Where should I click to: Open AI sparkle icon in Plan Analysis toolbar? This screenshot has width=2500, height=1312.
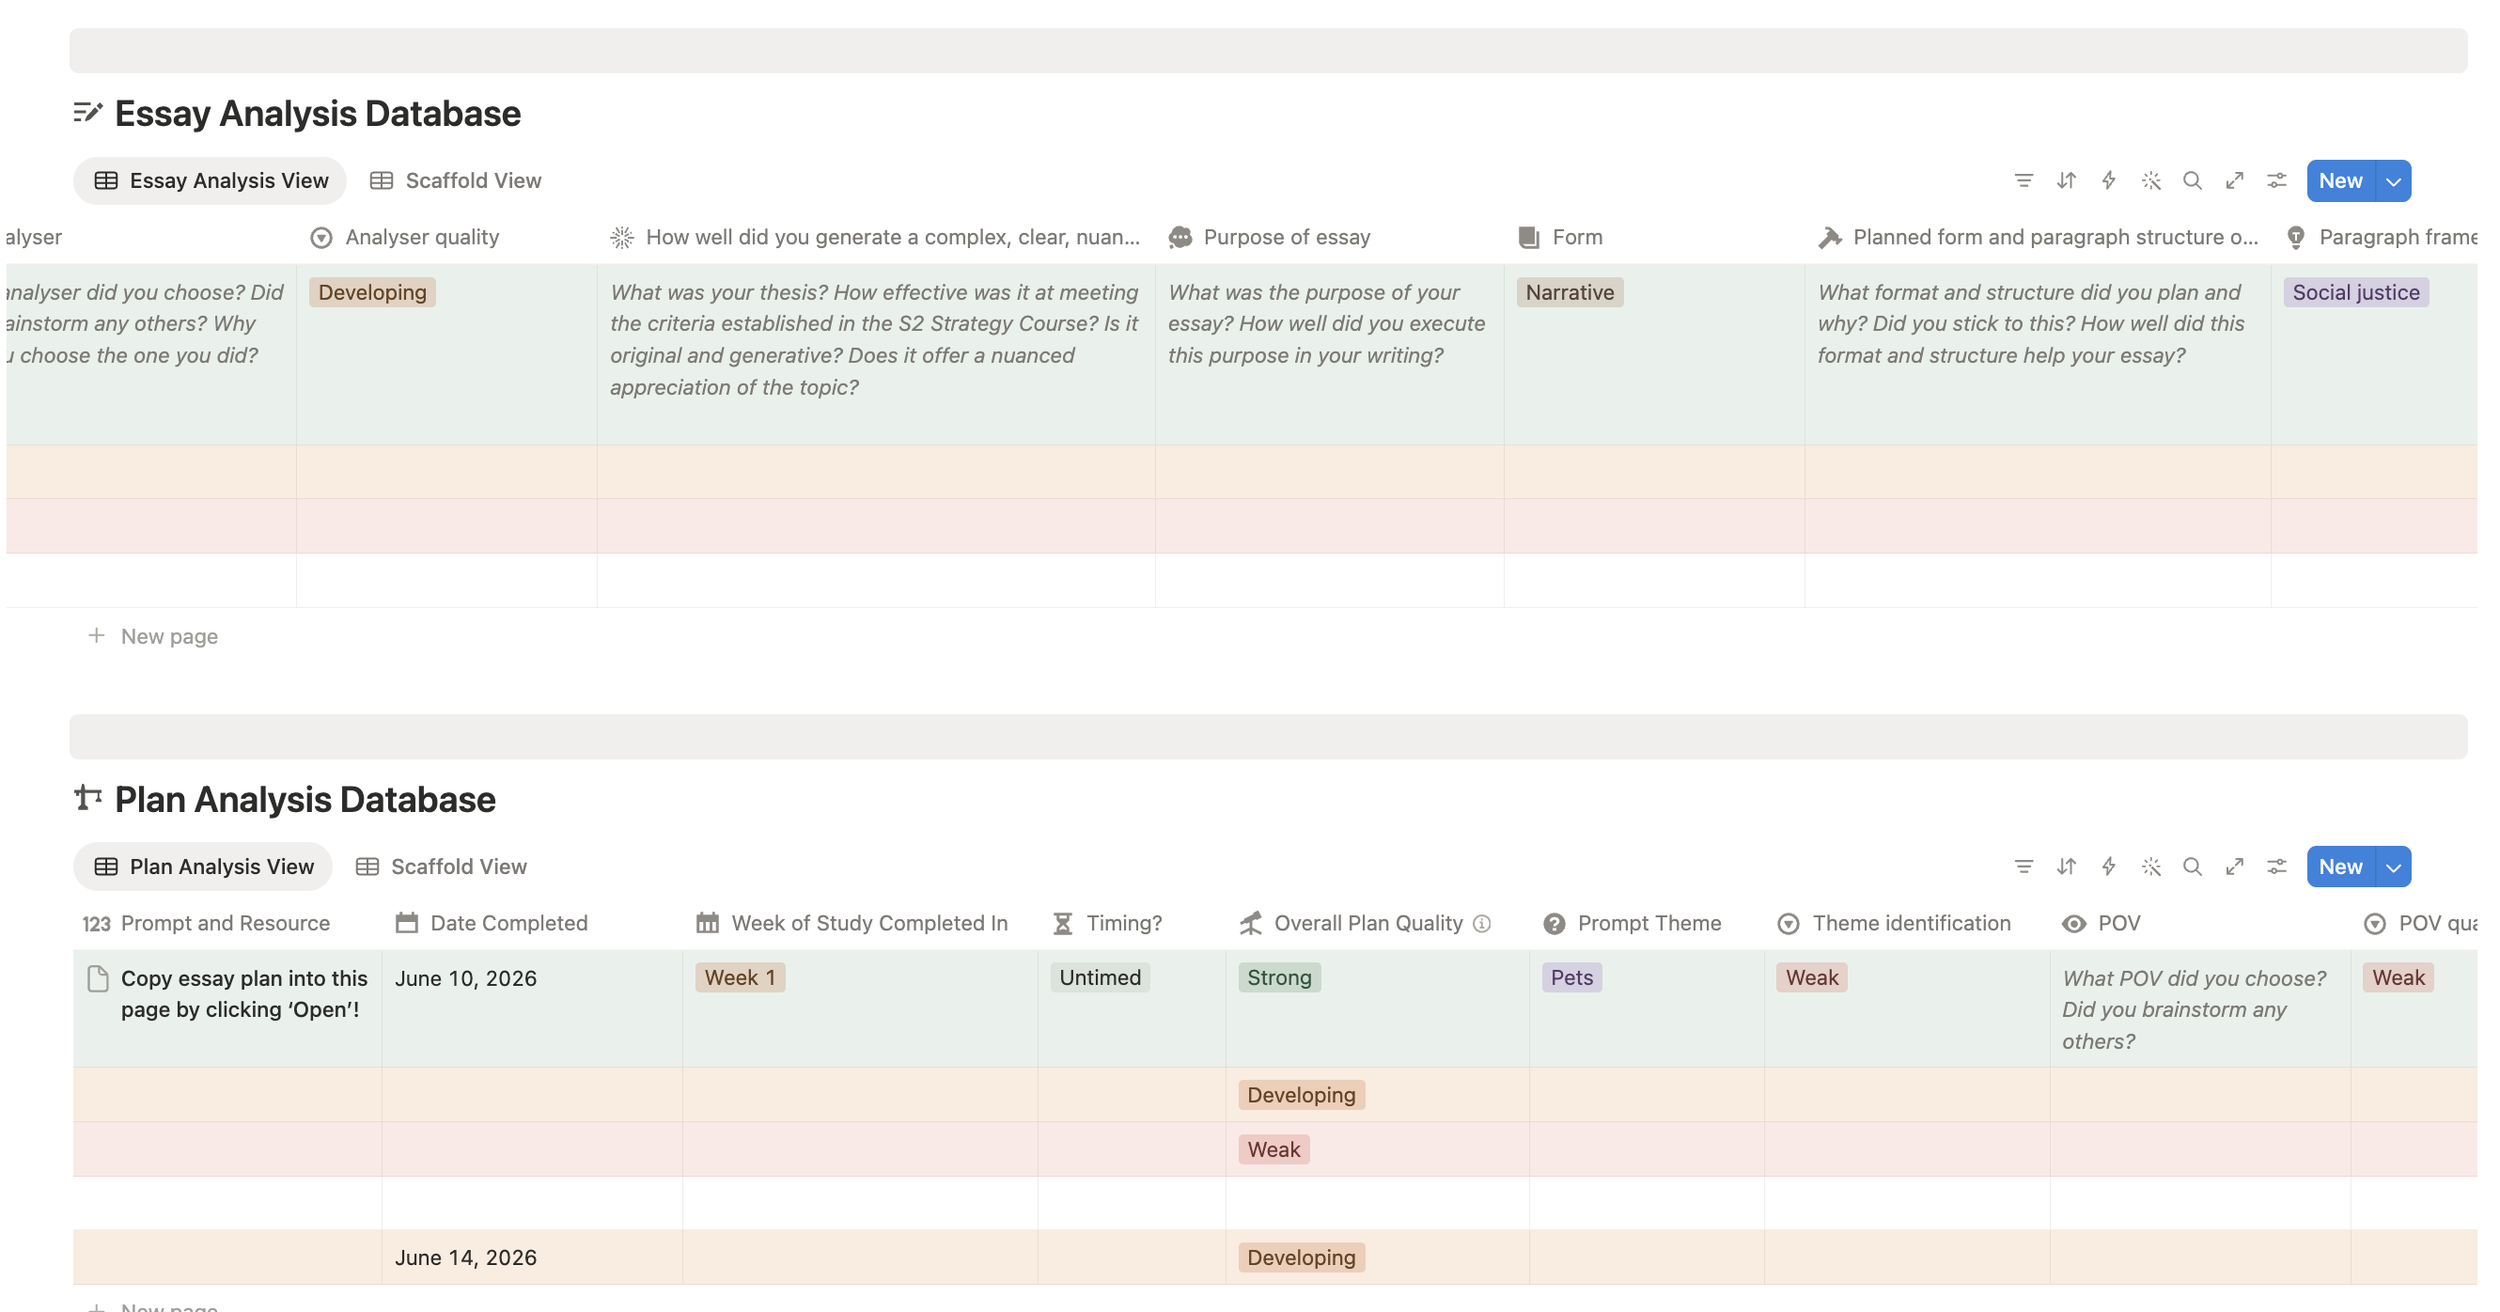pos(2150,867)
